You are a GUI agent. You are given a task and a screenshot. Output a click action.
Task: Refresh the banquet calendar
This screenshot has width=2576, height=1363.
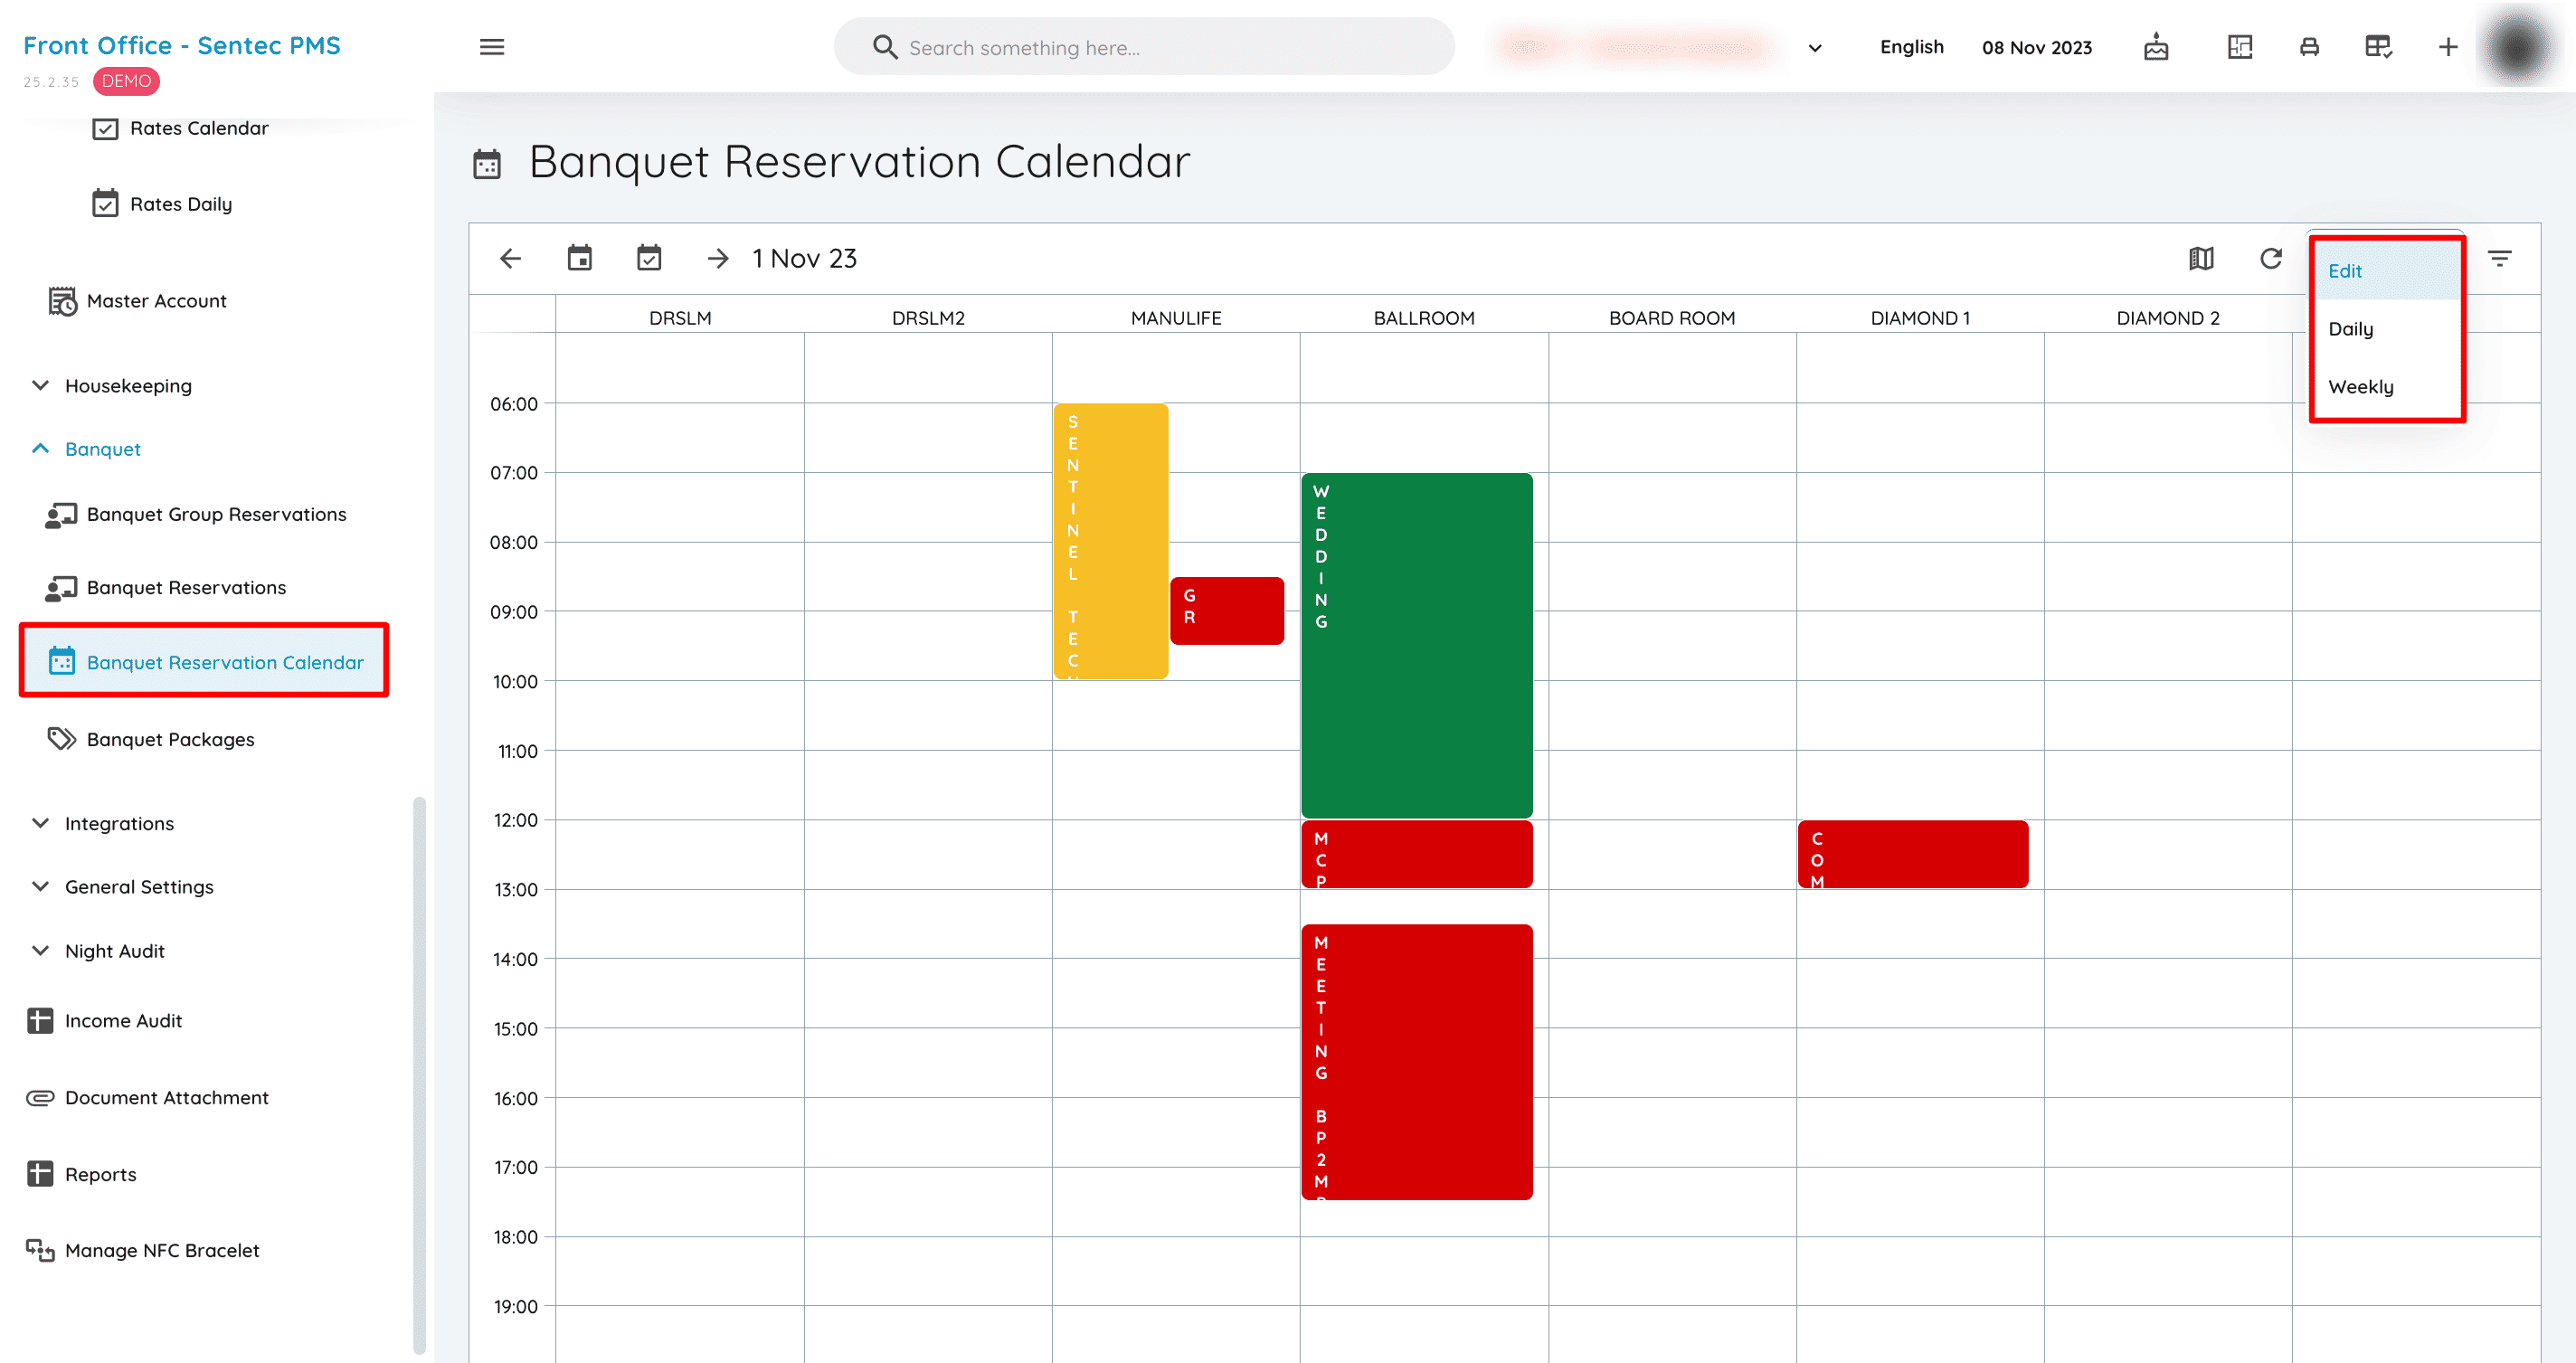2271,259
